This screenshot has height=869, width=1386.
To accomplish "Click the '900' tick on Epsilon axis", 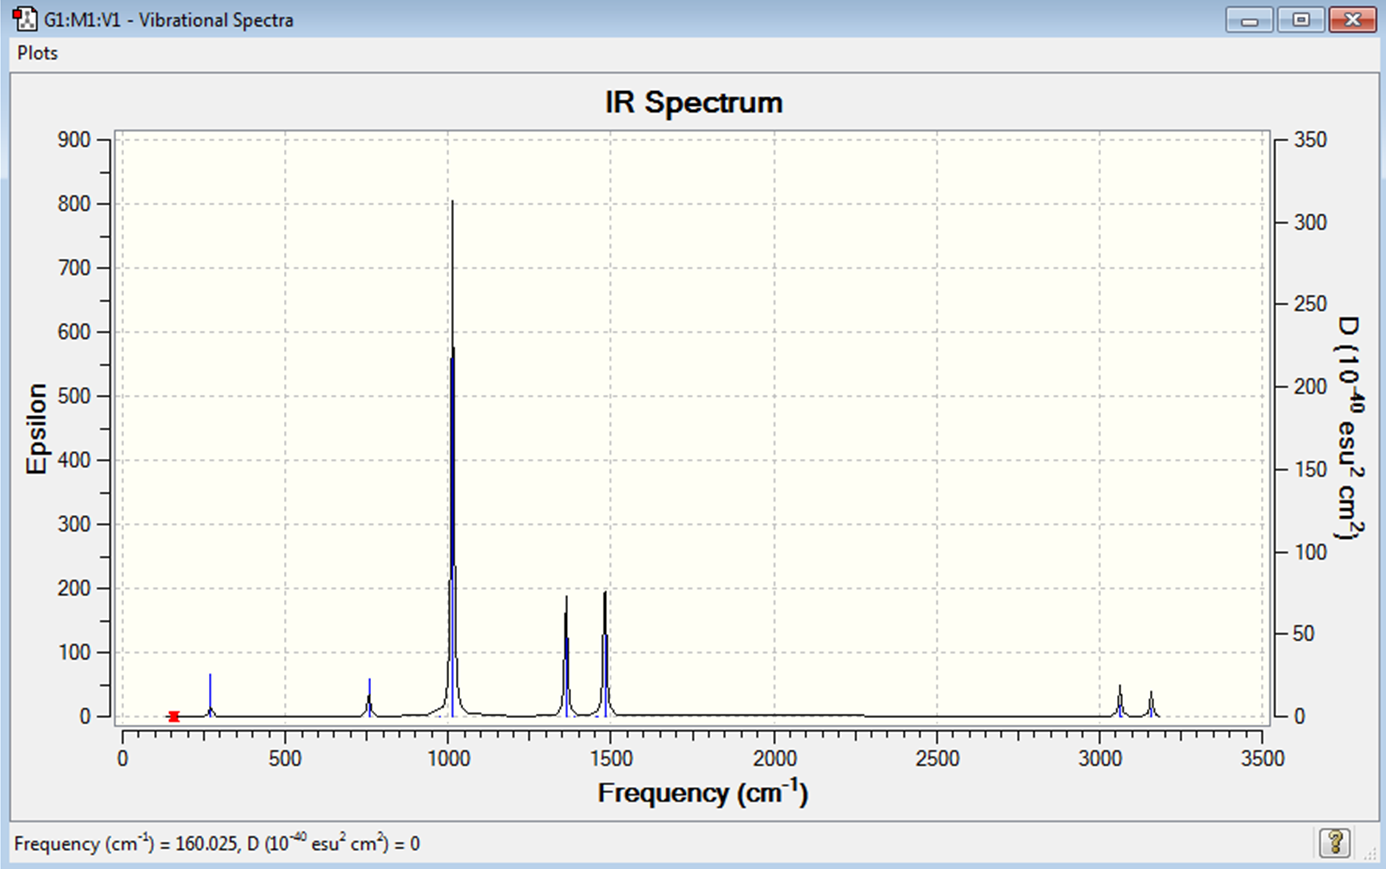I will (x=74, y=140).
